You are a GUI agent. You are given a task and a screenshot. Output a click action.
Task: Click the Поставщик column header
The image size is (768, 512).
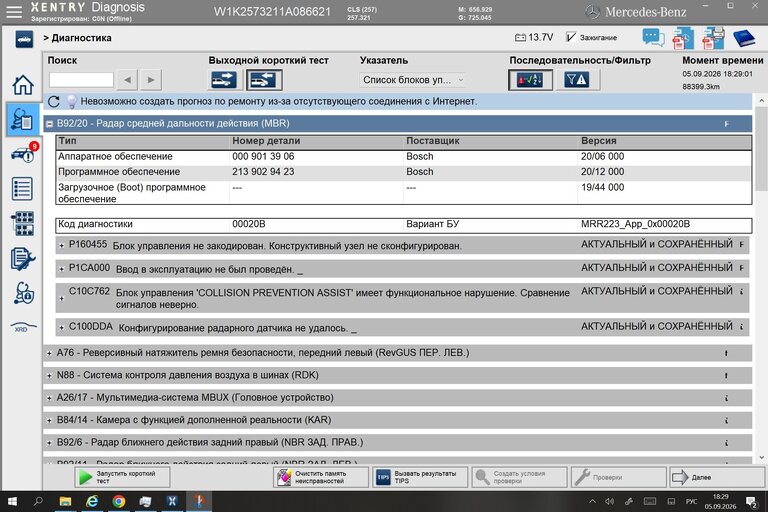432,141
